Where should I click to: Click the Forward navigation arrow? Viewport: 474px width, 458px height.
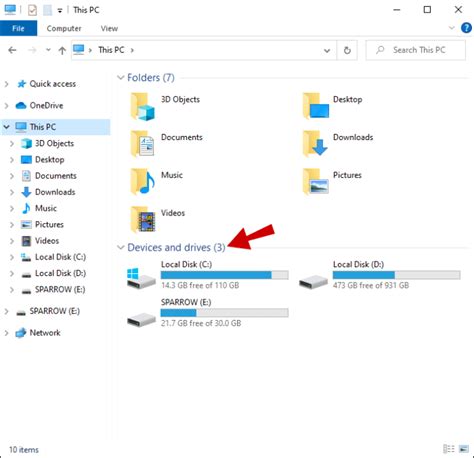coord(32,50)
